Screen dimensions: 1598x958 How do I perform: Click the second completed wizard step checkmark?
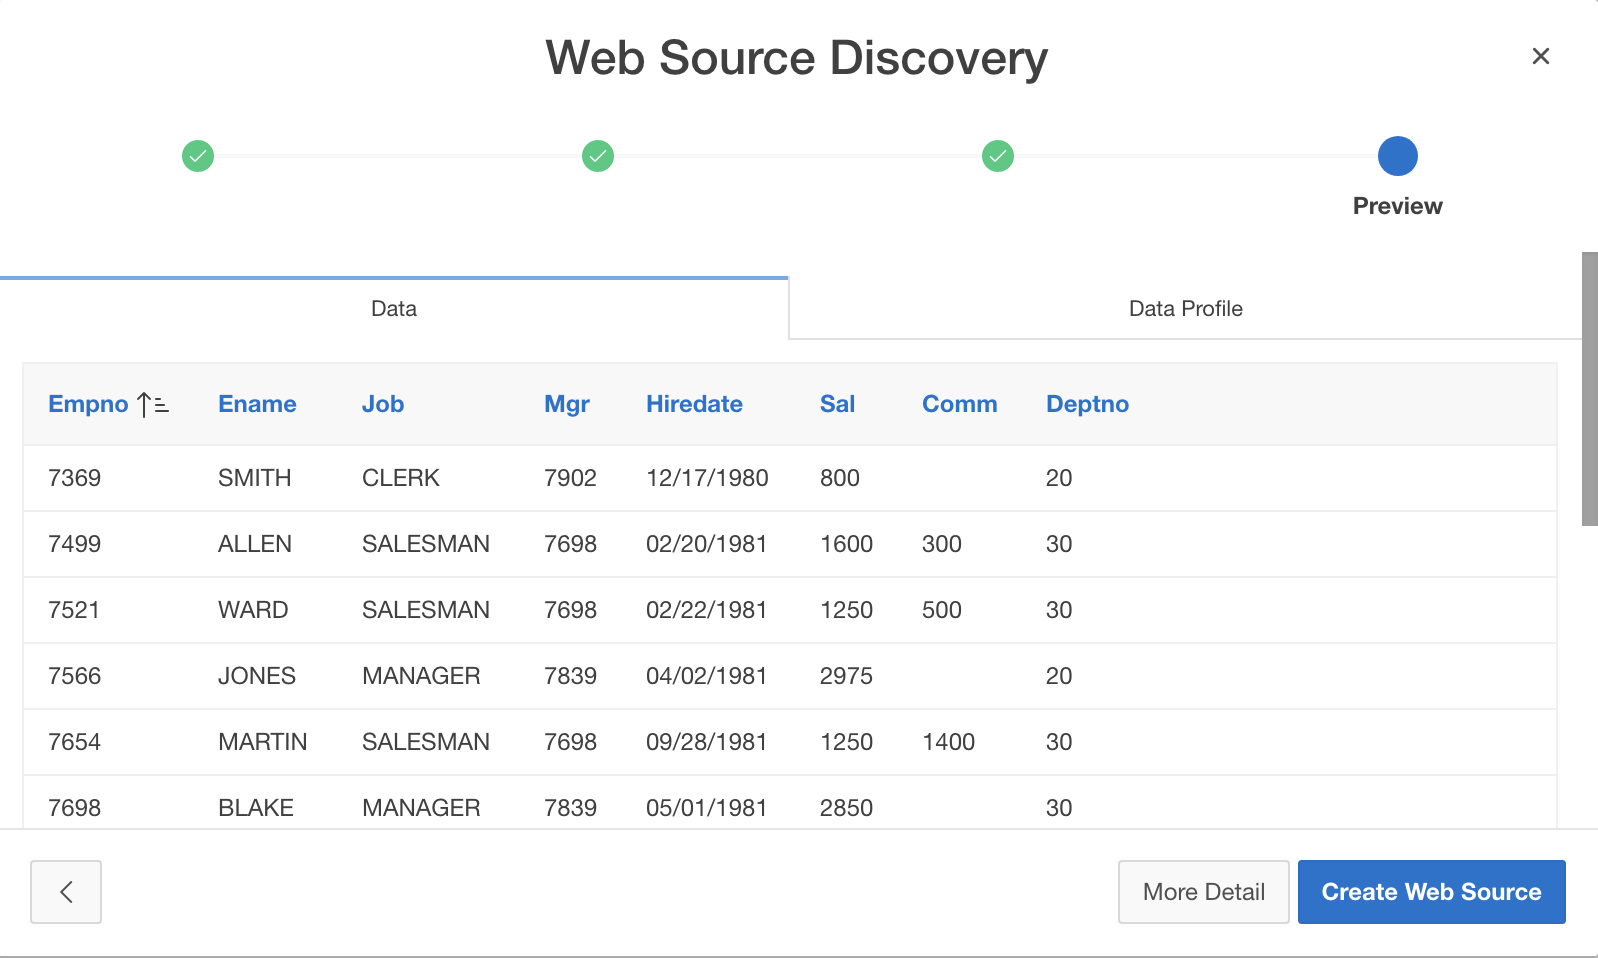[x=598, y=156]
